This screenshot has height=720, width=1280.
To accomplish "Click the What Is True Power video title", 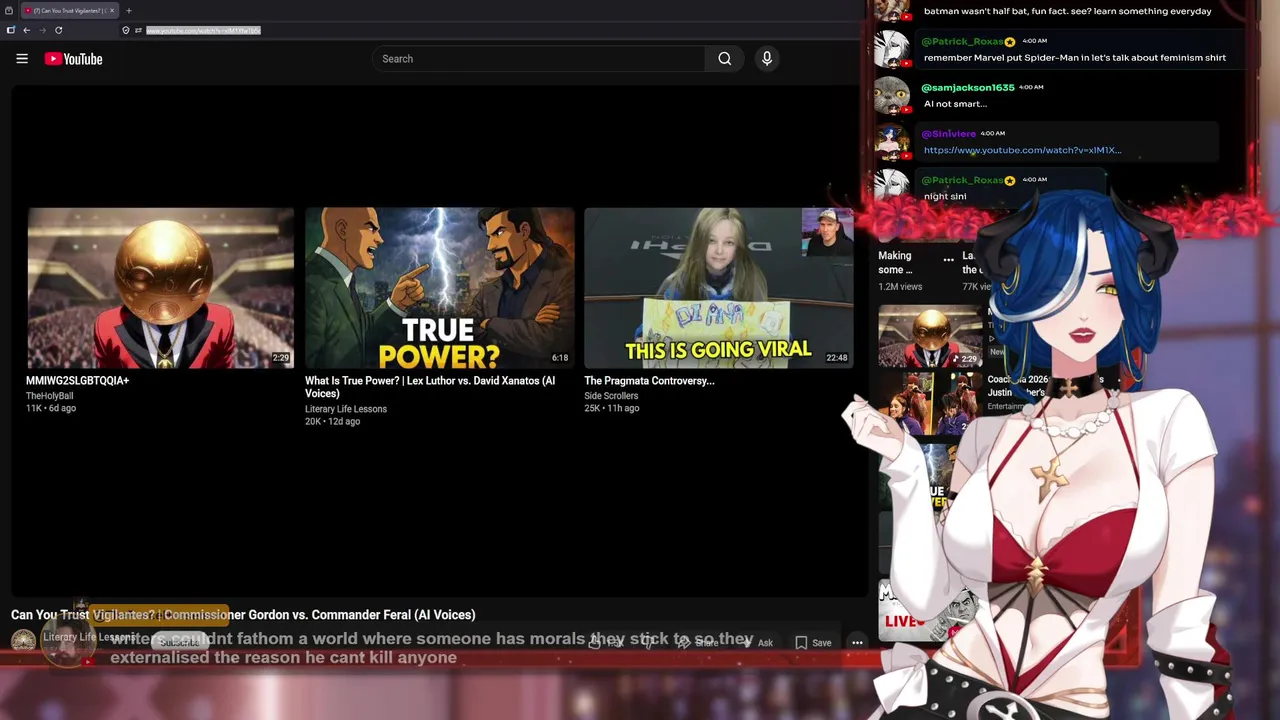I will pos(430,387).
